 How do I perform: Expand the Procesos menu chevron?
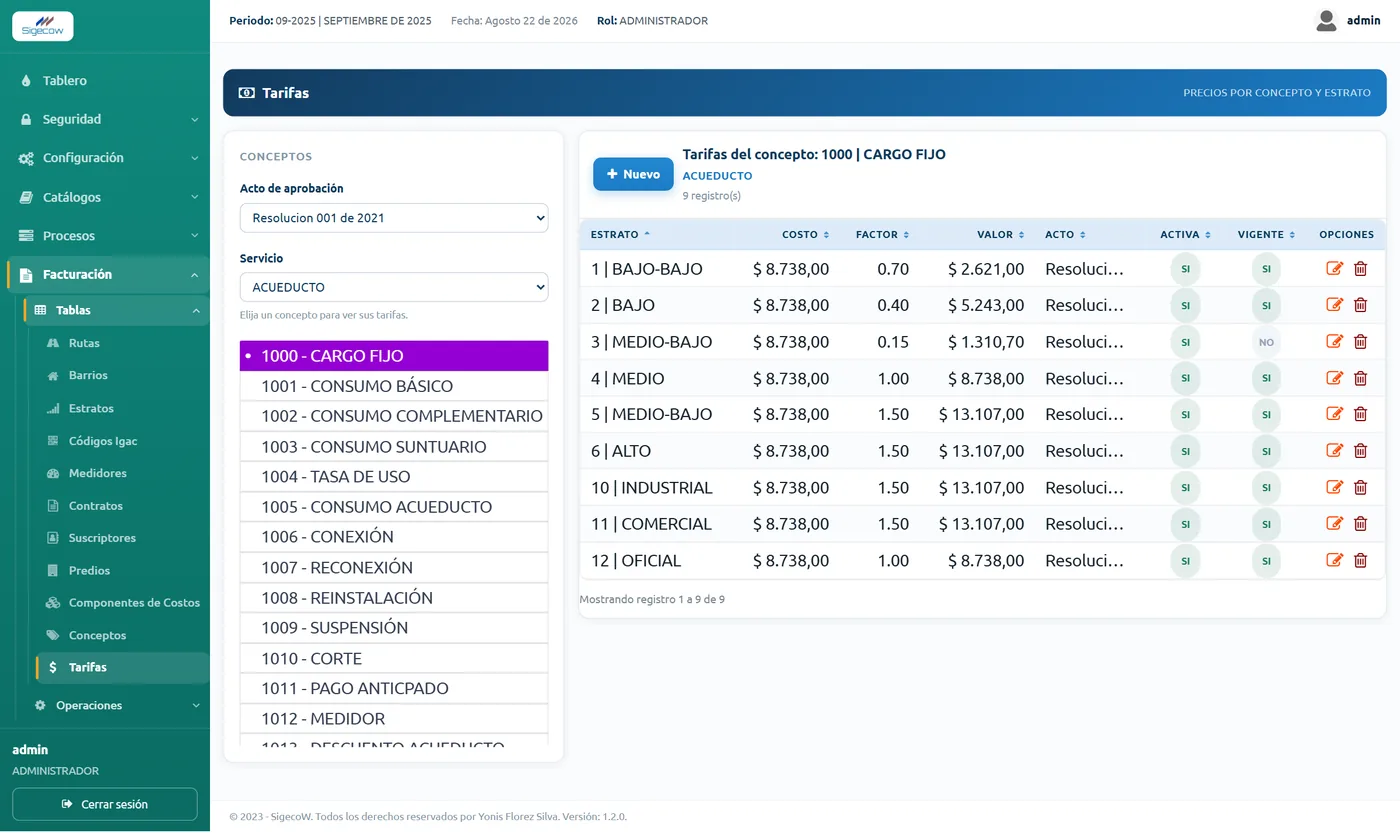click(195, 236)
